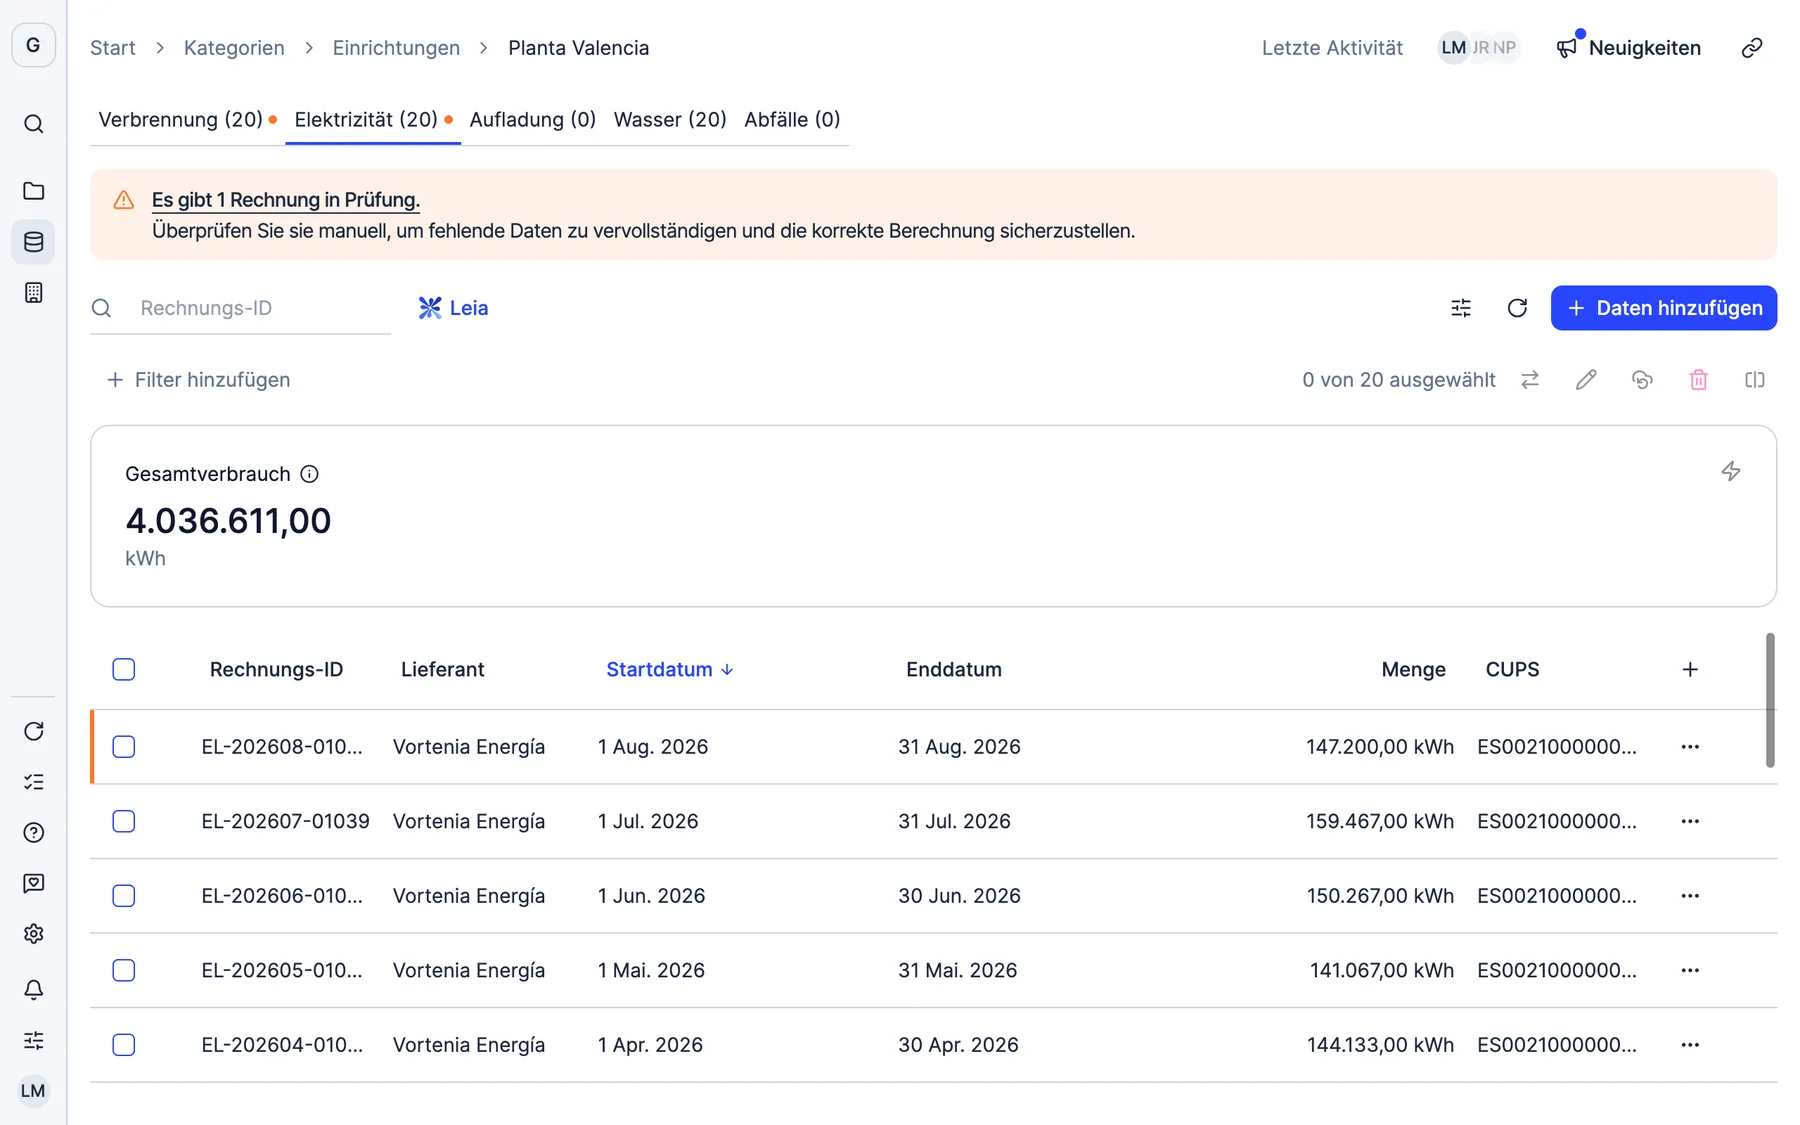1800x1125 pixels.
Task: Click the lightning bolt in Gesamtverbrauch card
Action: coord(1731,471)
